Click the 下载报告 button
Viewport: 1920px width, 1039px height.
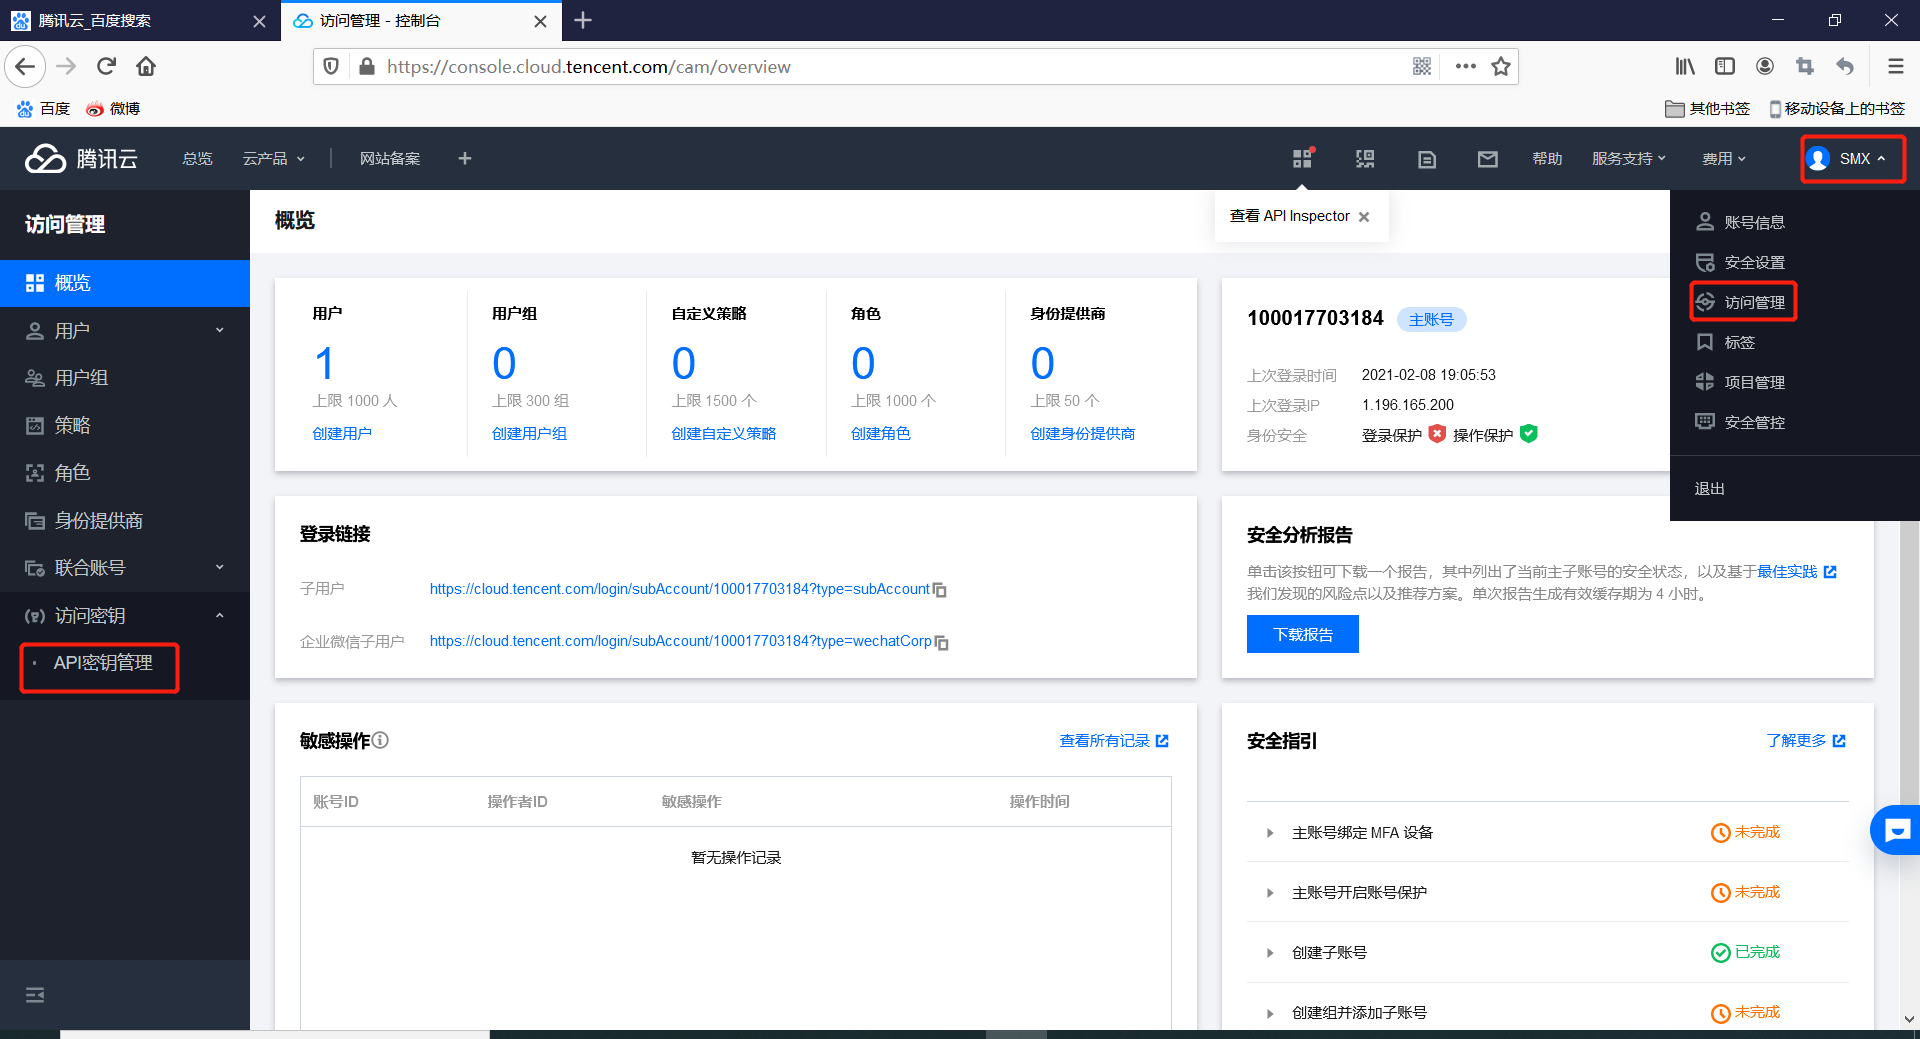click(1302, 633)
